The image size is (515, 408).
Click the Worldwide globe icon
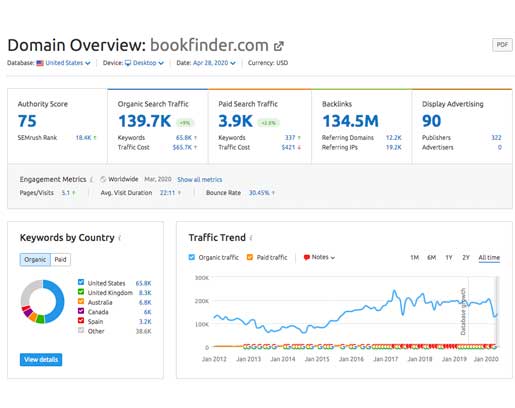[x=103, y=179]
